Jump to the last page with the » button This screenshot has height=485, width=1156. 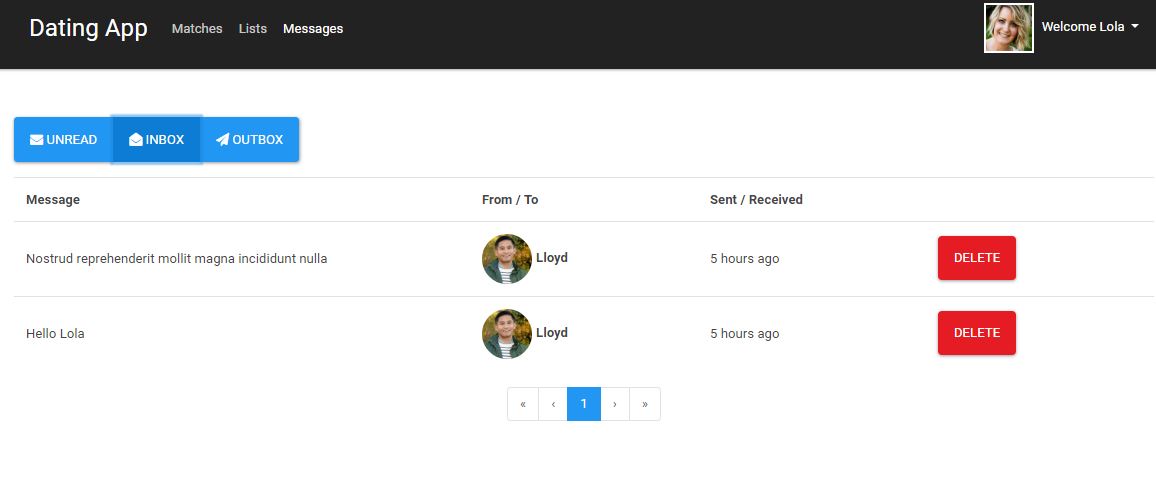(x=645, y=404)
